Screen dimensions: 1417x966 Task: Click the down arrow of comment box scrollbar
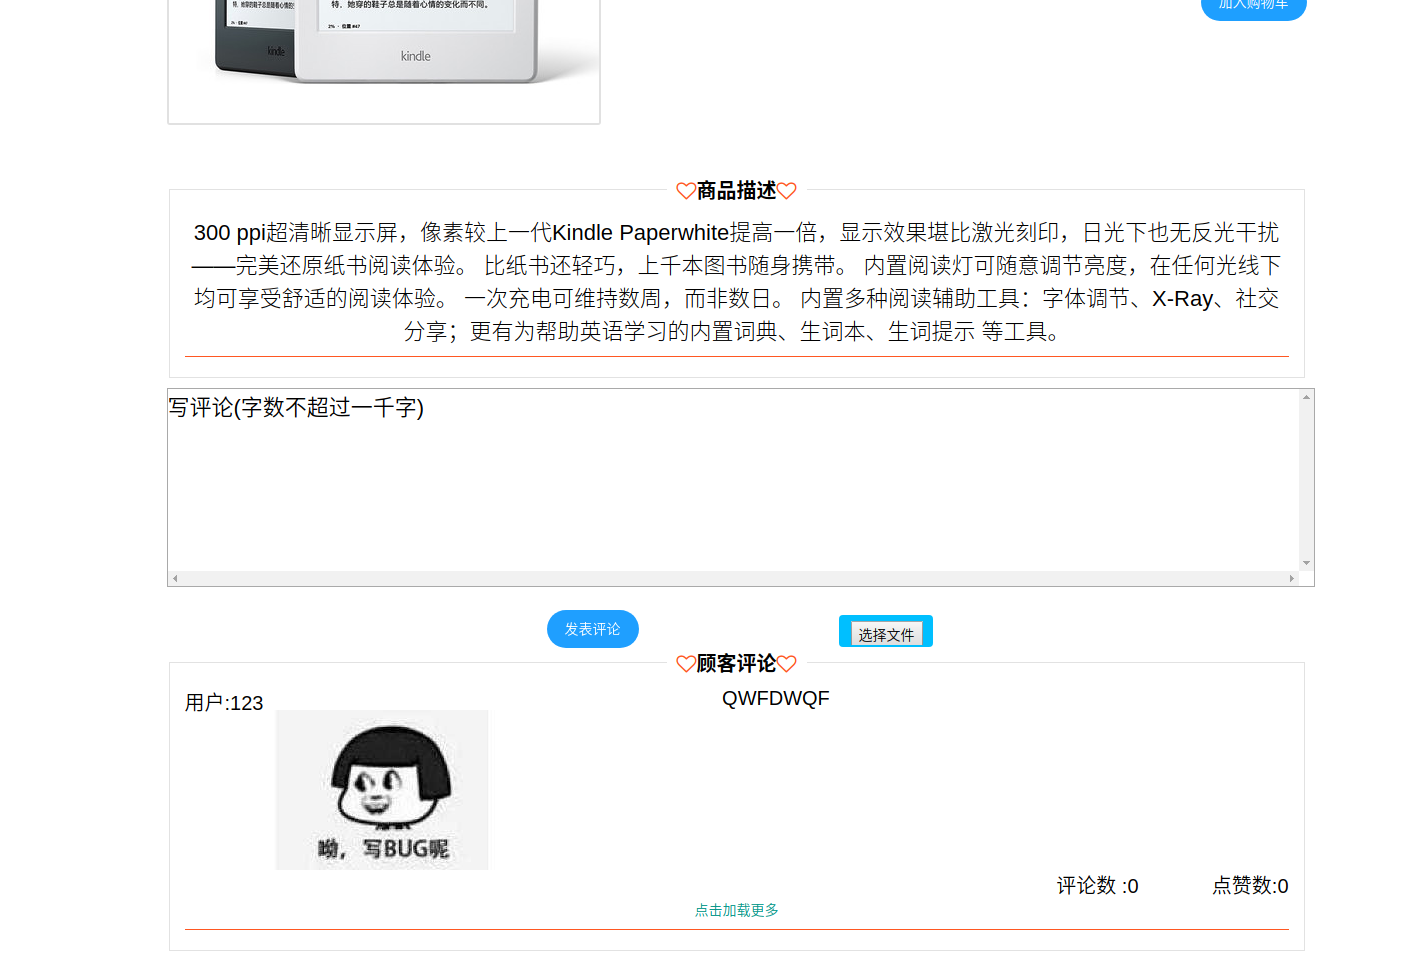[x=1306, y=563]
